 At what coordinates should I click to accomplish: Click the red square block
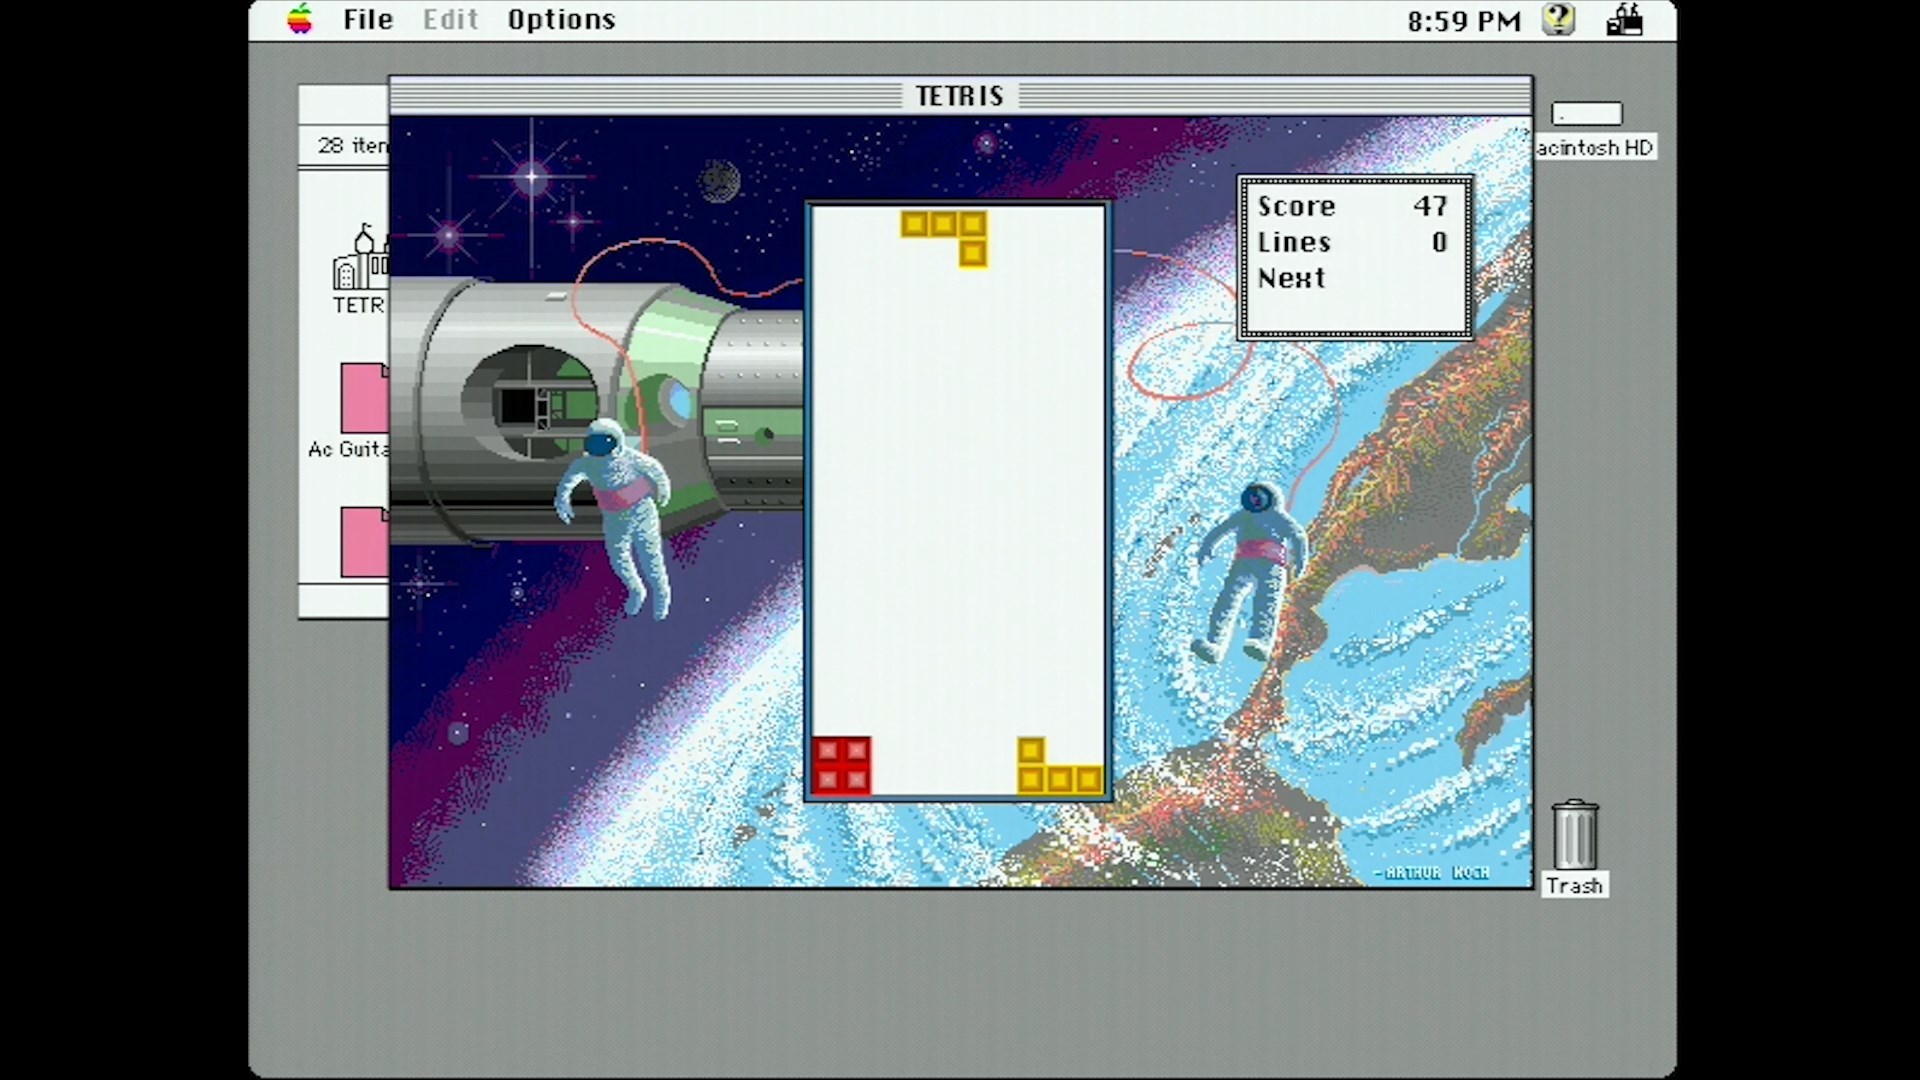click(x=841, y=765)
